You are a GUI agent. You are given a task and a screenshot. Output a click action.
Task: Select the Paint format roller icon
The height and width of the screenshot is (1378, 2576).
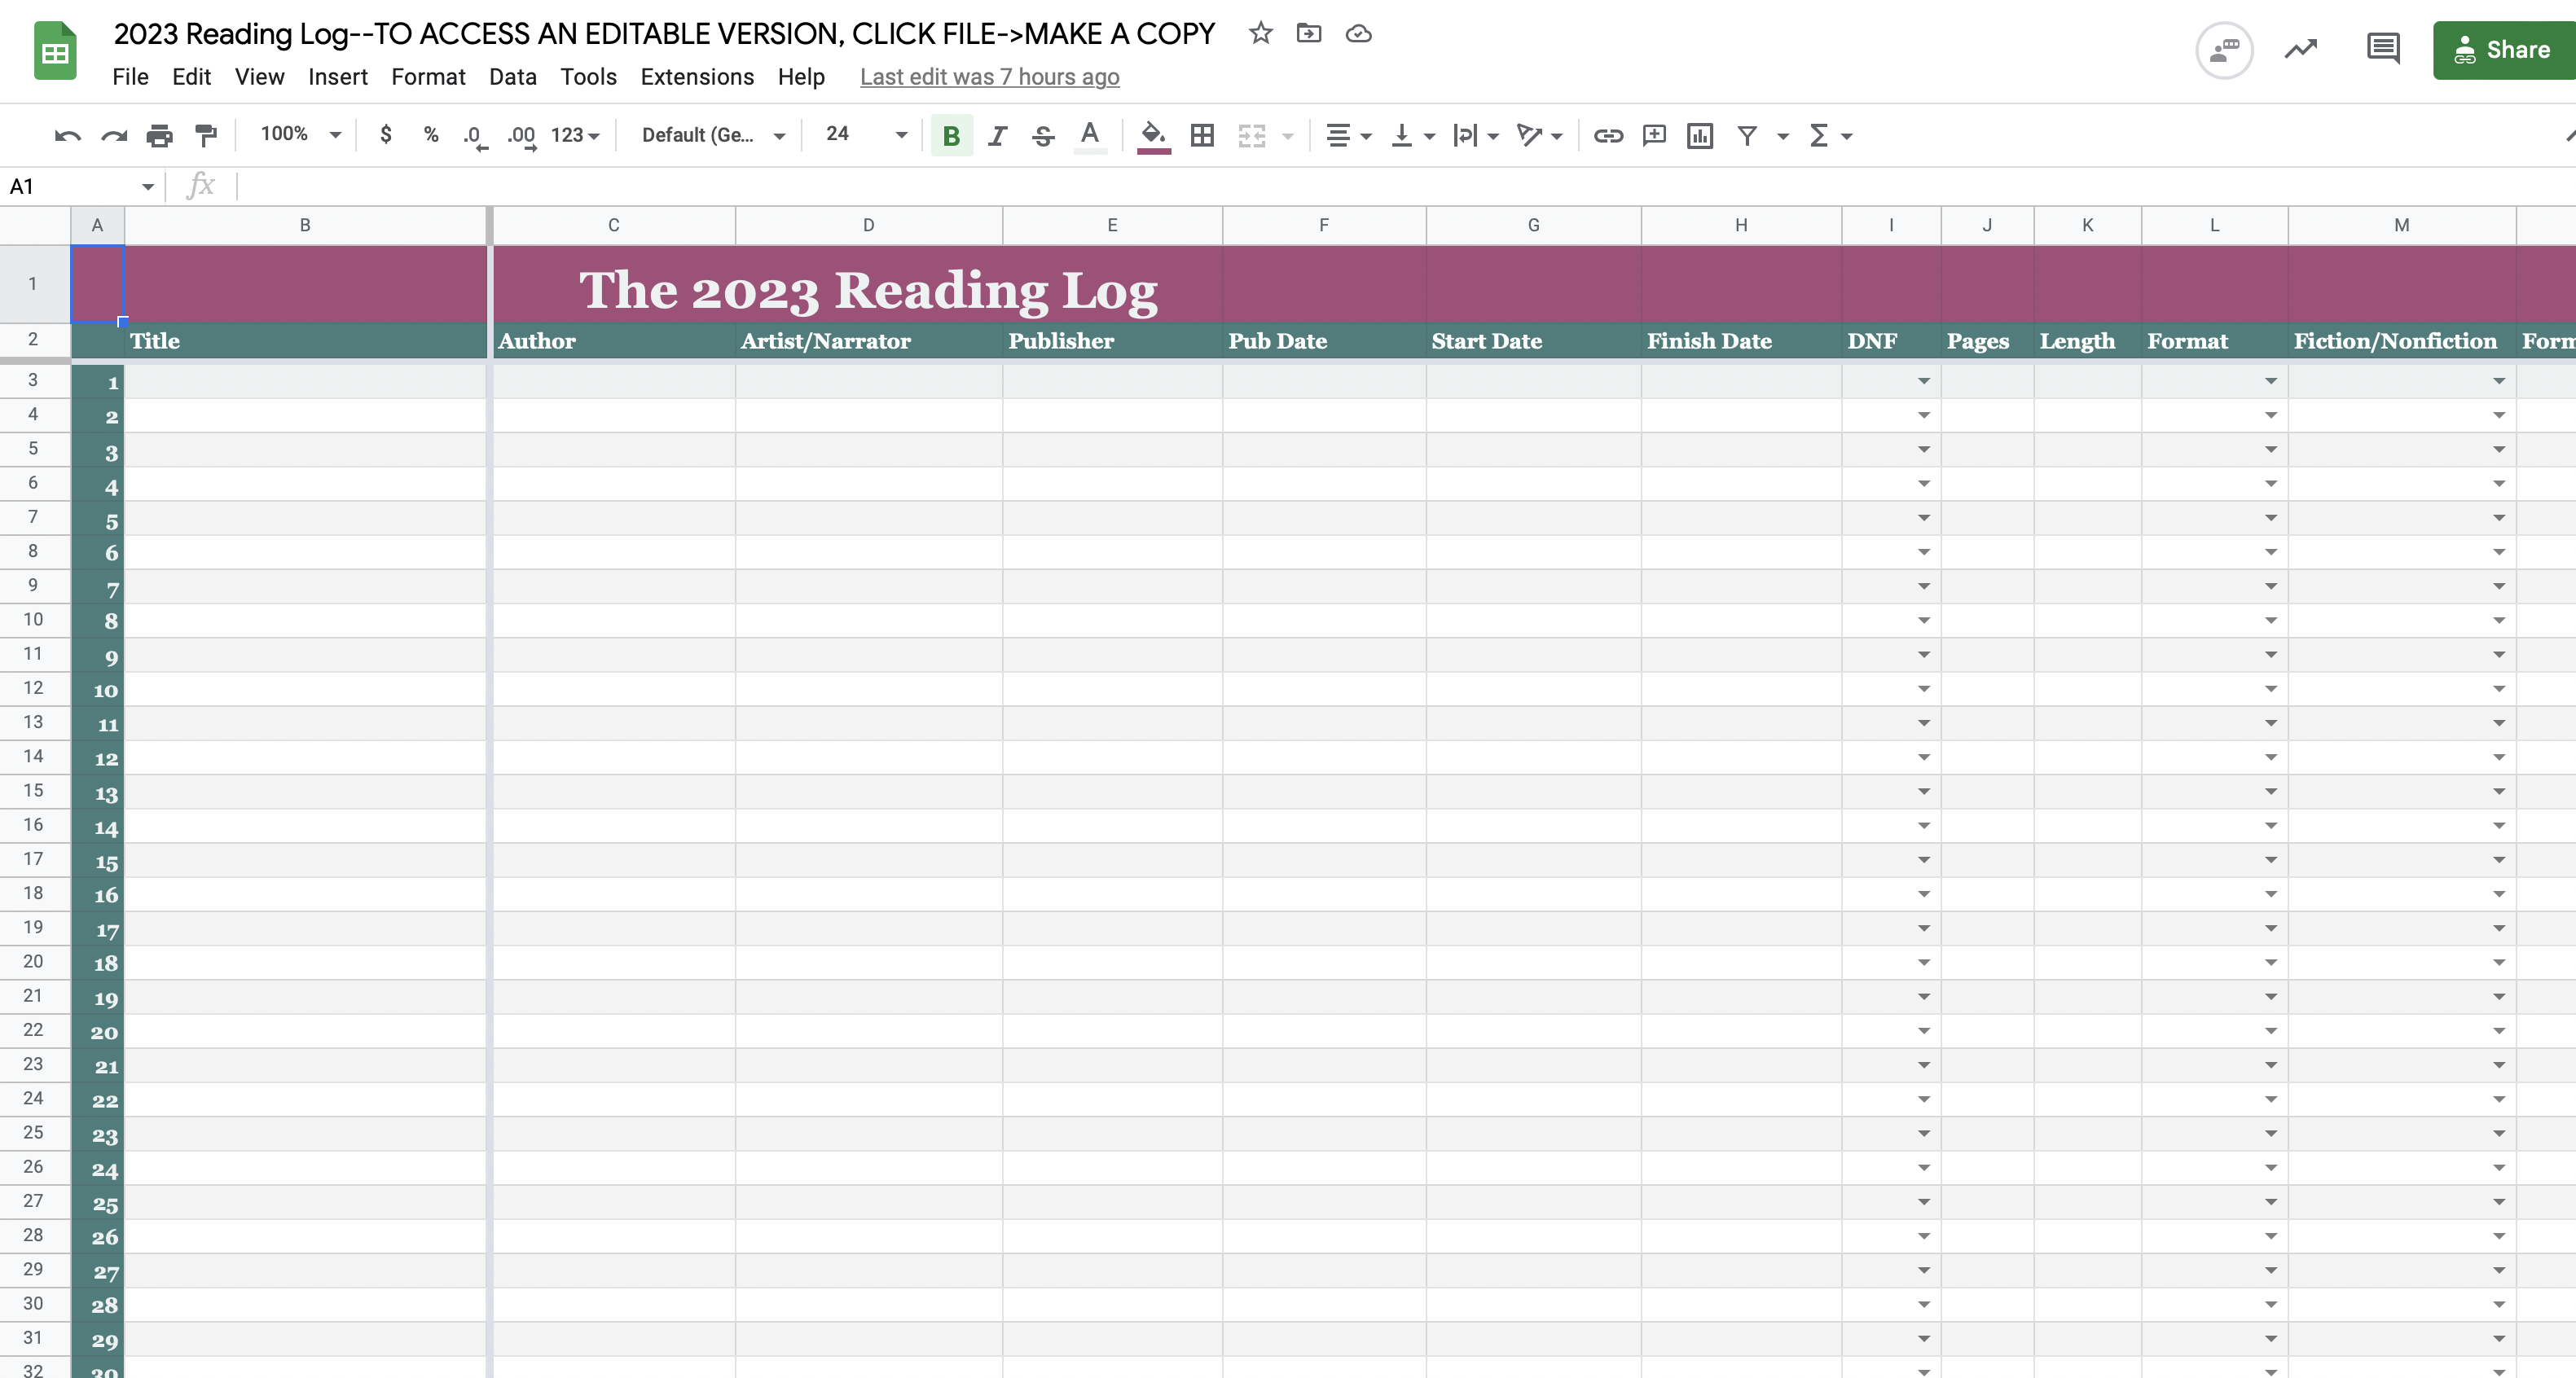pyautogui.click(x=206, y=135)
